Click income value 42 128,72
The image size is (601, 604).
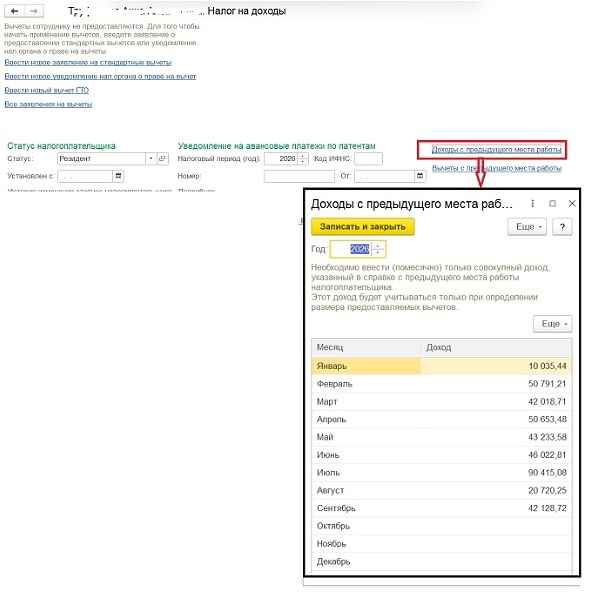click(x=547, y=508)
